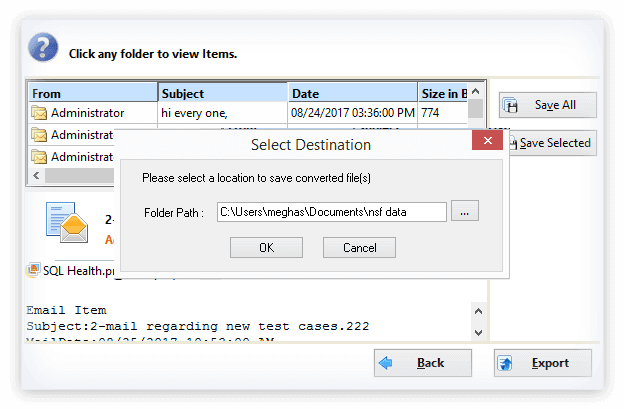
Task: Click the Folder Path text field
Action: 331,211
